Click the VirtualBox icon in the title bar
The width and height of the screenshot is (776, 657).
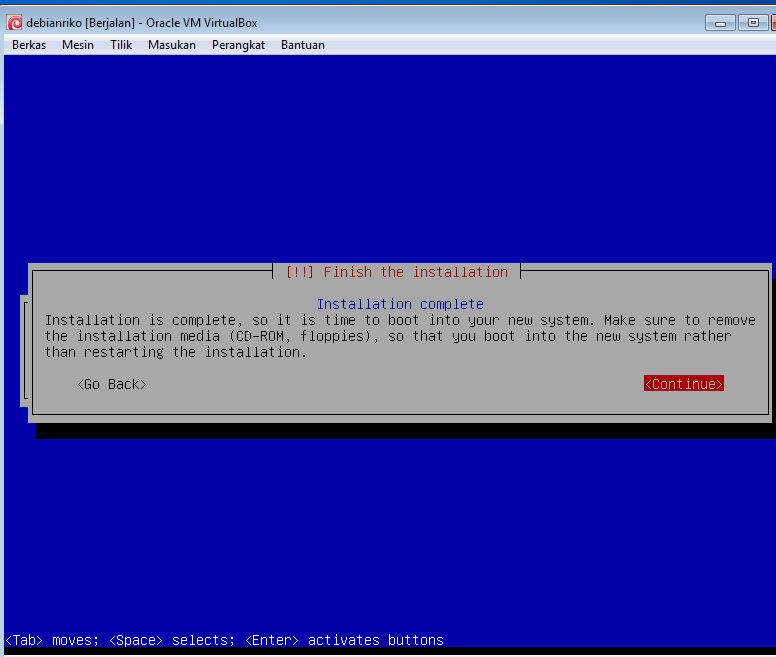pyautogui.click(x=14, y=23)
